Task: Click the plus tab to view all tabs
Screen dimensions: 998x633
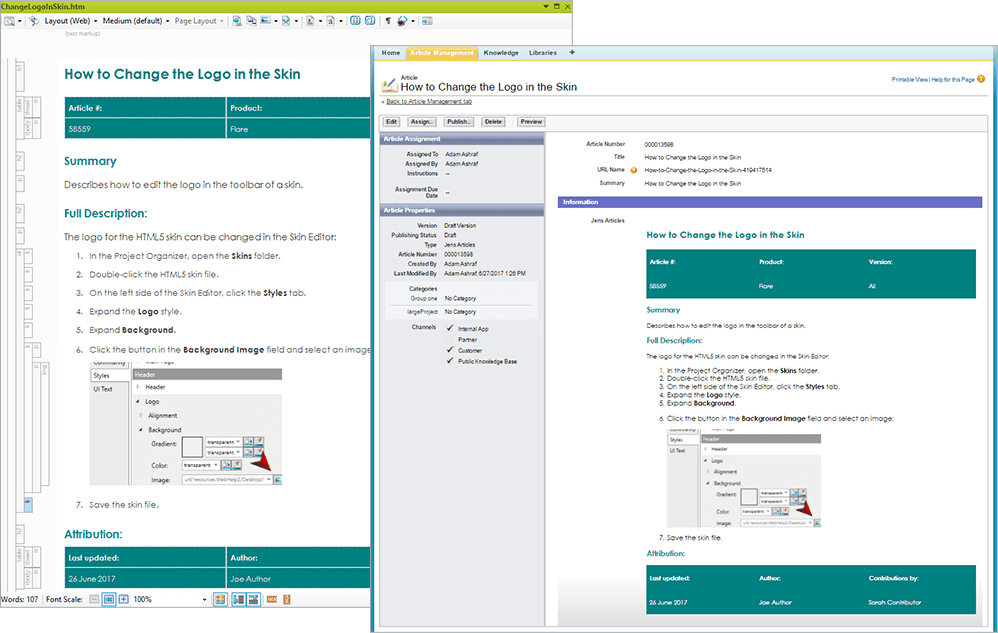Action: click(x=572, y=53)
